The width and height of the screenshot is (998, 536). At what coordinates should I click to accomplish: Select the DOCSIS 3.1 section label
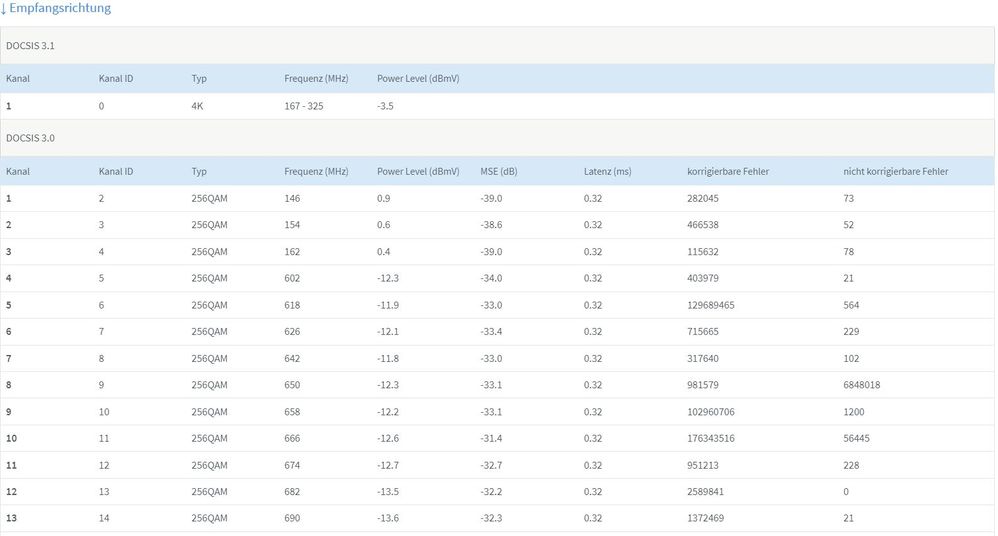click(31, 46)
